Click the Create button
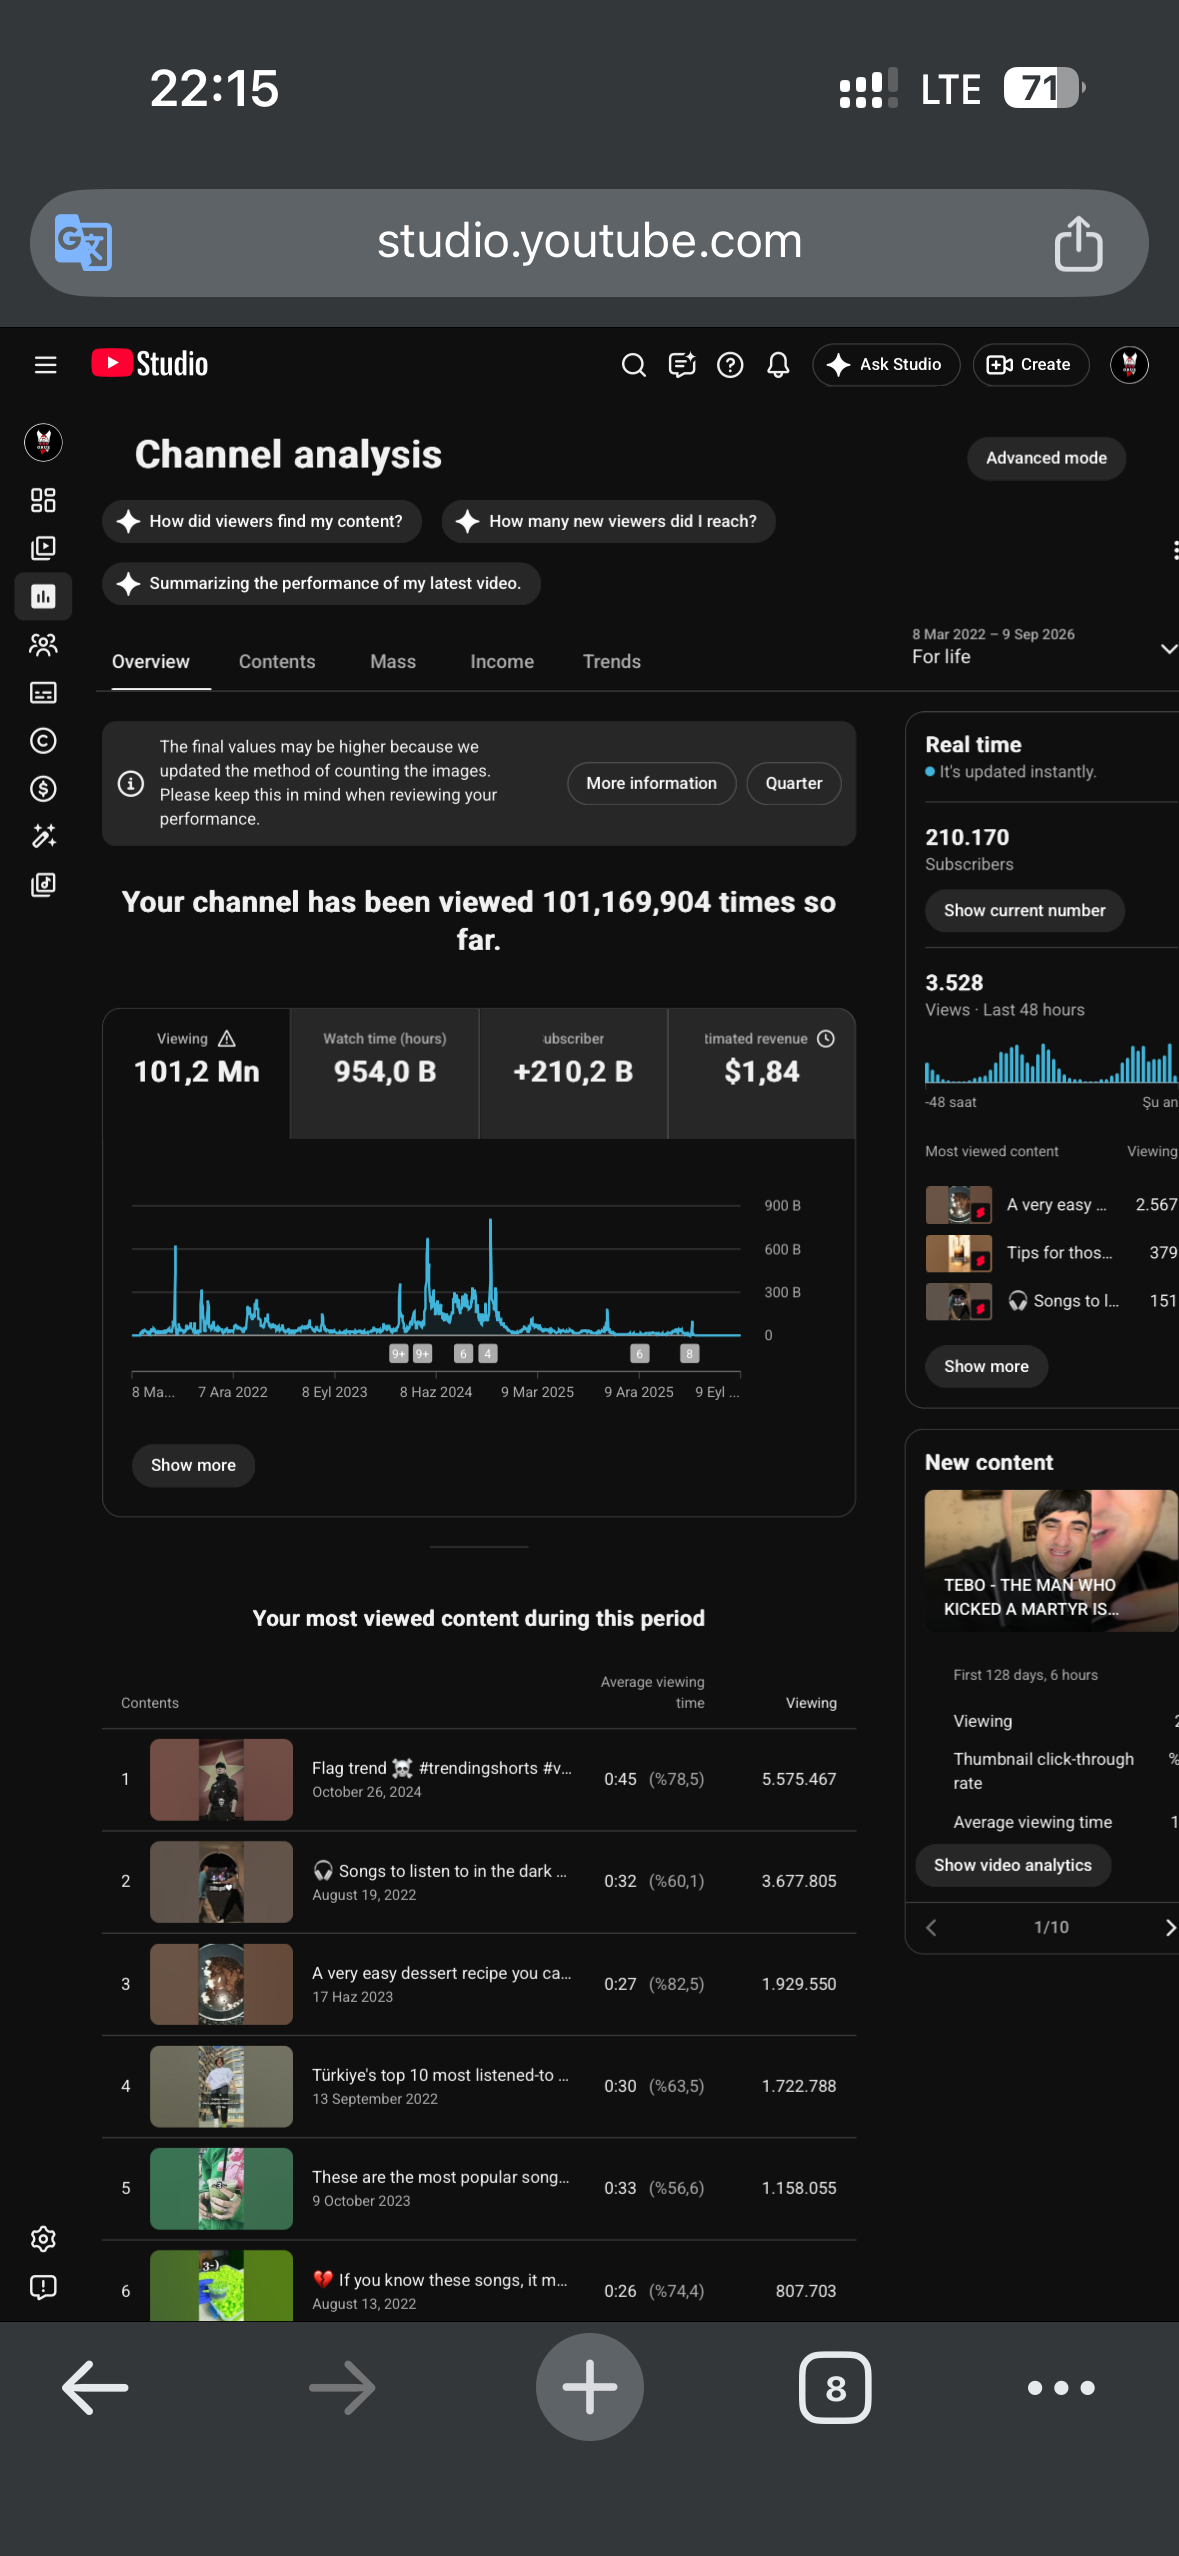 (x=1030, y=365)
